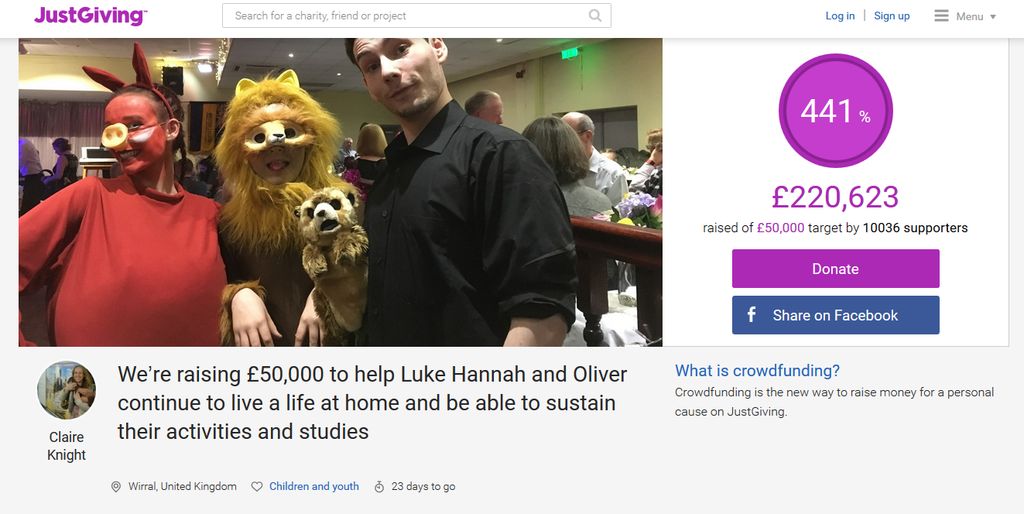Click the Sign up link
This screenshot has height=514, width=1024.
coord(892,16)
